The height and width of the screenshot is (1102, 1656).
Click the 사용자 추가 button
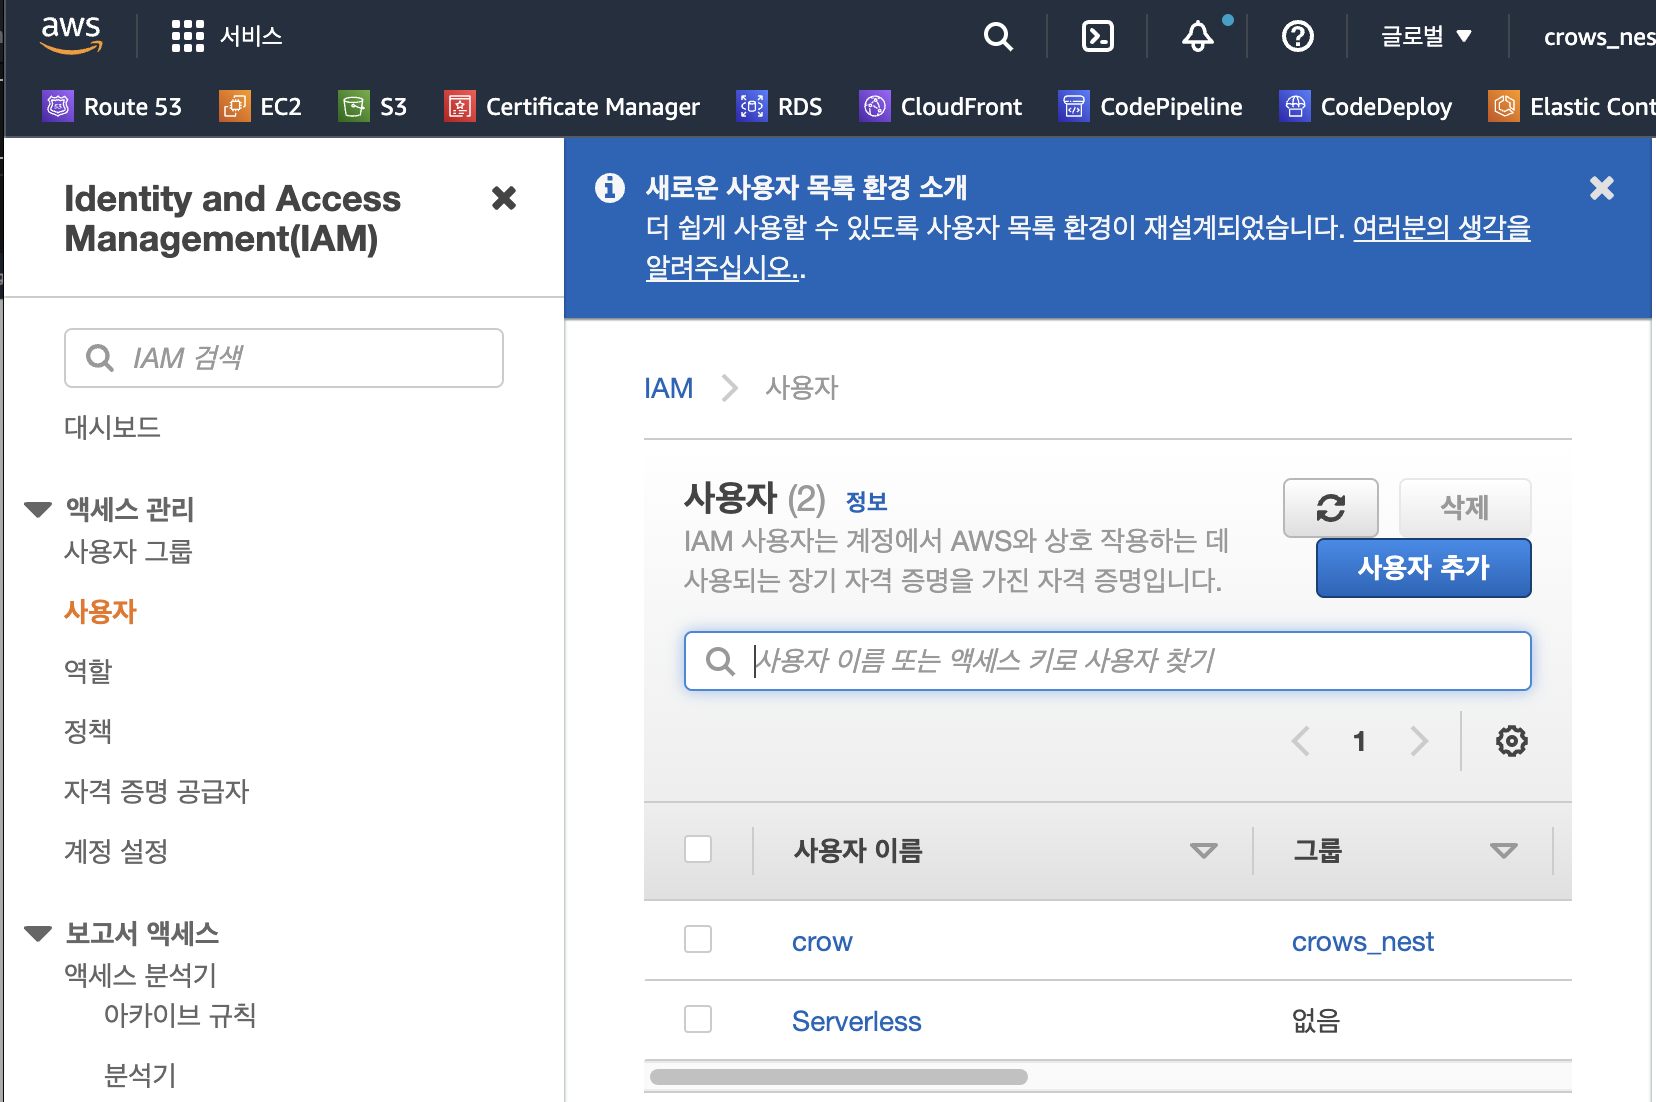tap(1423, 568)
